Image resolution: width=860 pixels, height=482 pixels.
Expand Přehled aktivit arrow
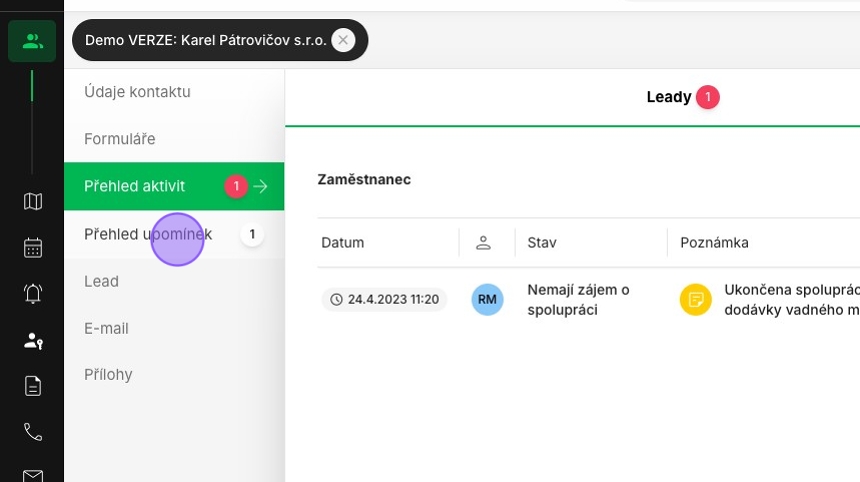(261, 186)
